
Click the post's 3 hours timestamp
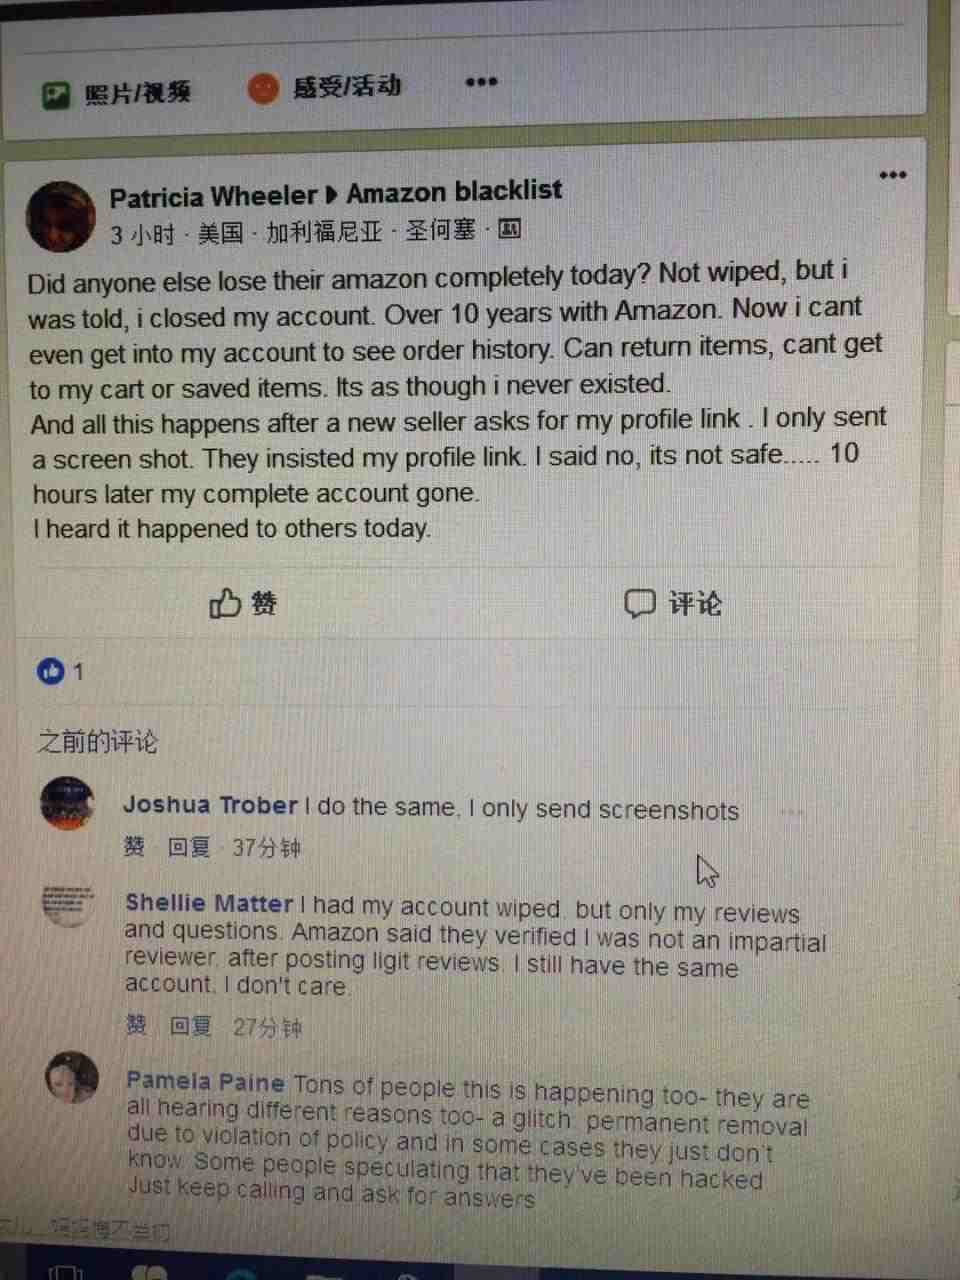pyautogui.click(x=142, y=235)
